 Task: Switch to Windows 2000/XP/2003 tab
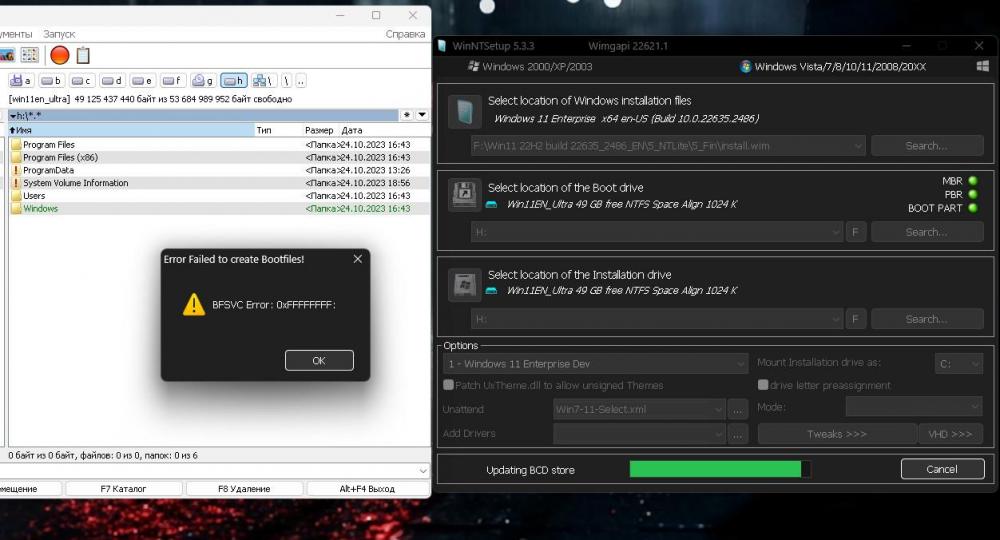[530, 67]
